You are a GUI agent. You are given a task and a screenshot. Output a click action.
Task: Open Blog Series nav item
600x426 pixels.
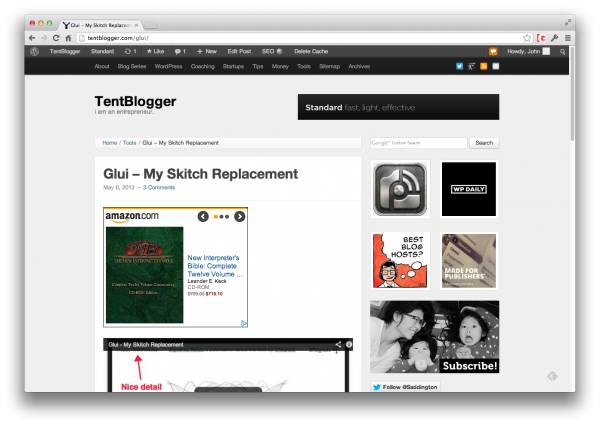pos(132,66)
